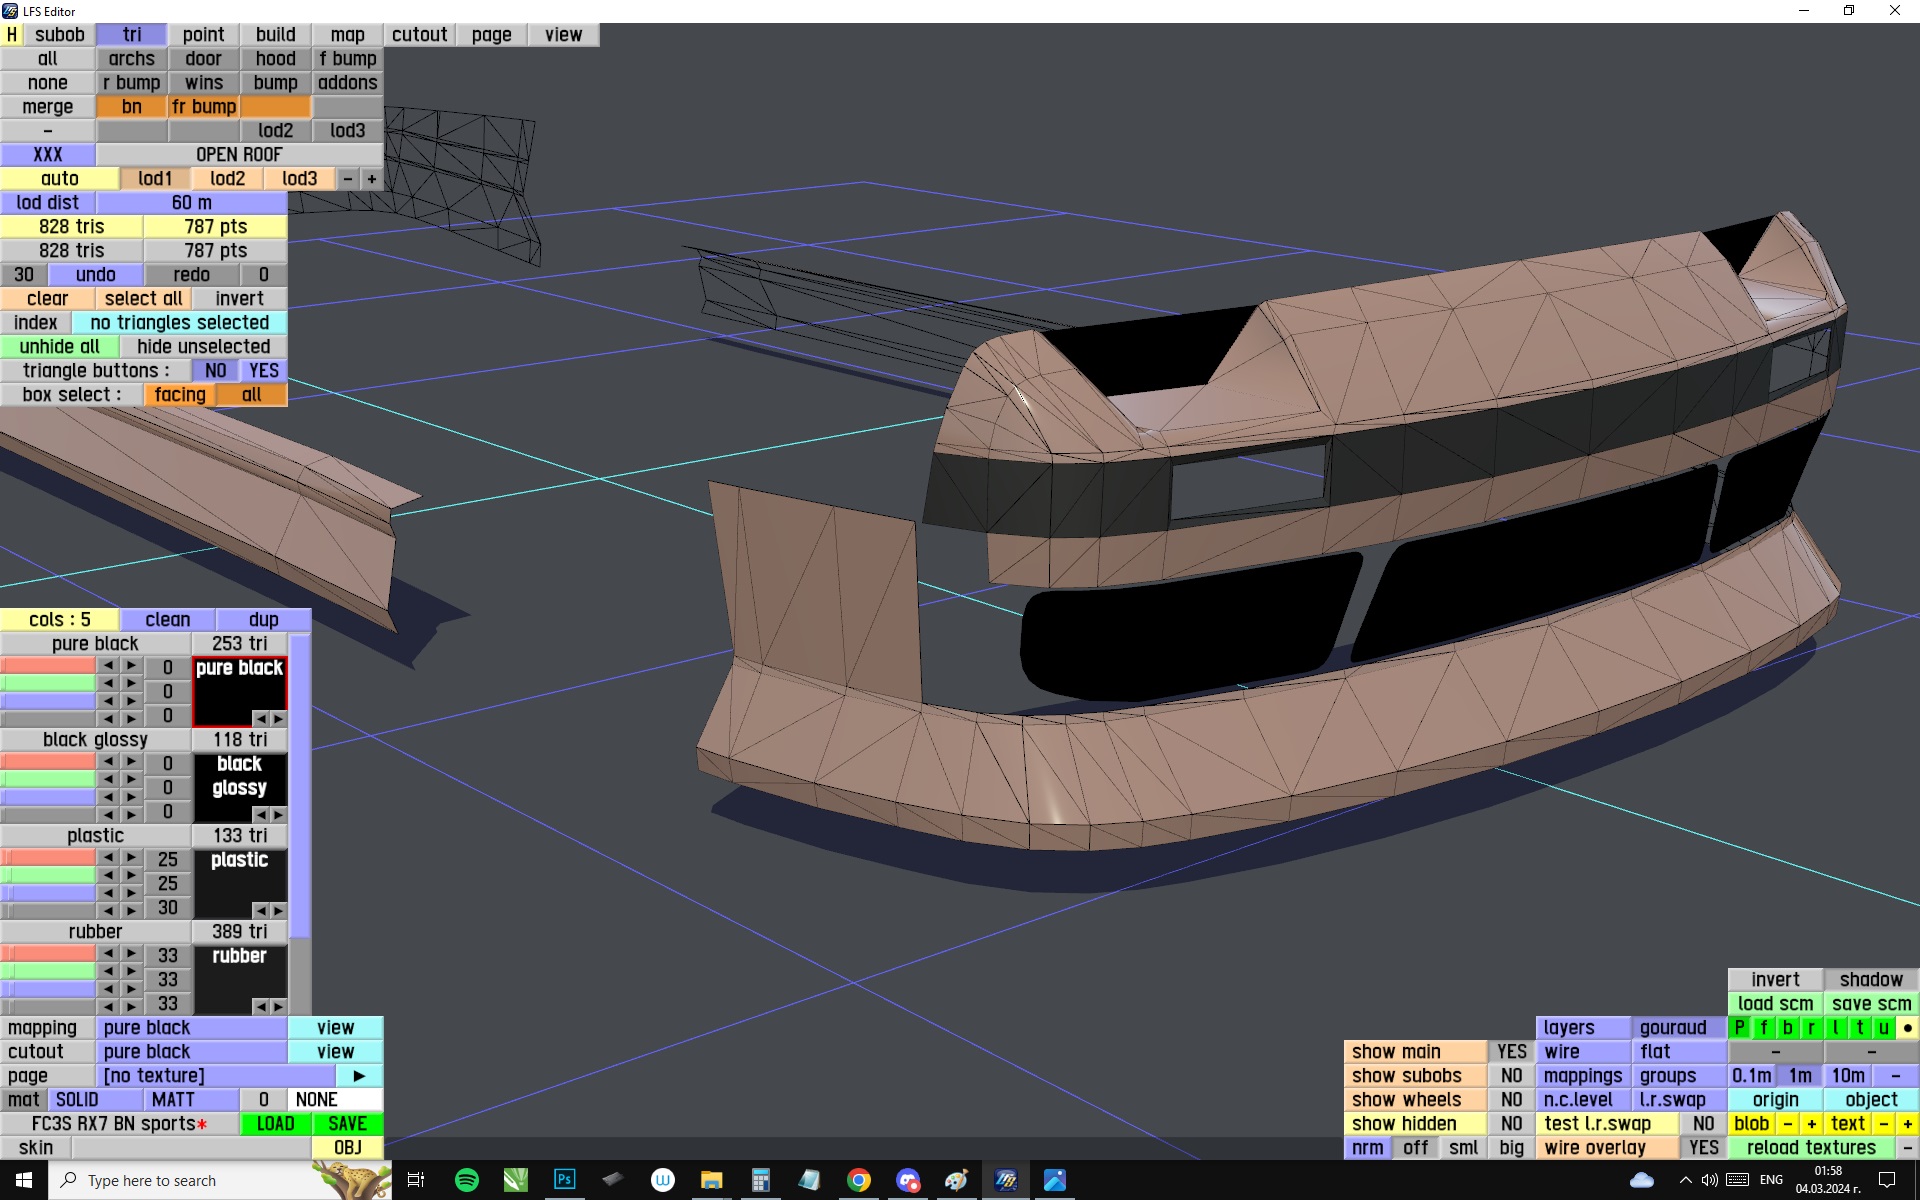Image resolution: width=1920 pixels, height=1200 pixels.
Task: Click the dot button after view letters
Action: click(x=1907, y=1027)
